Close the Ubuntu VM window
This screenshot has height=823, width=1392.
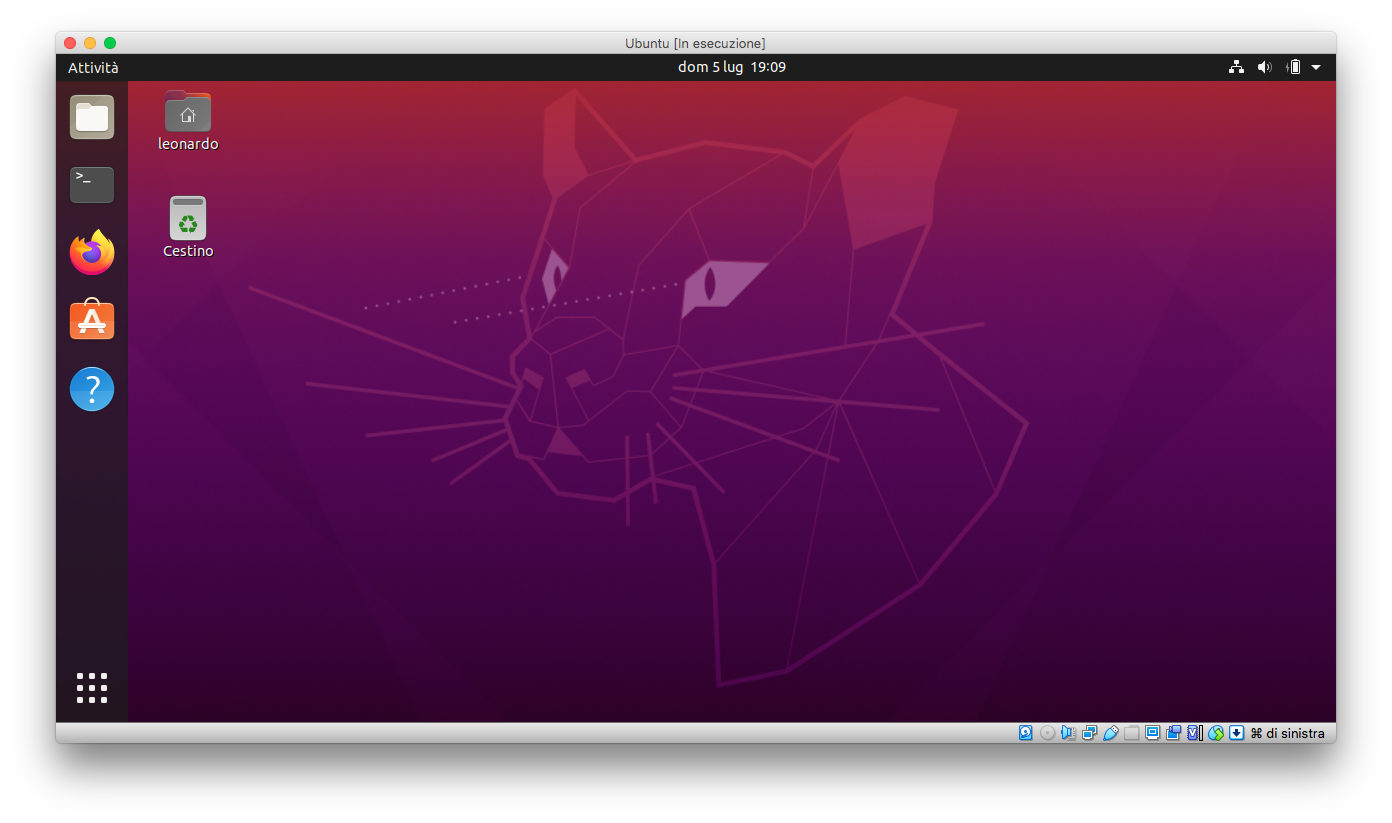tap(70, 43)
